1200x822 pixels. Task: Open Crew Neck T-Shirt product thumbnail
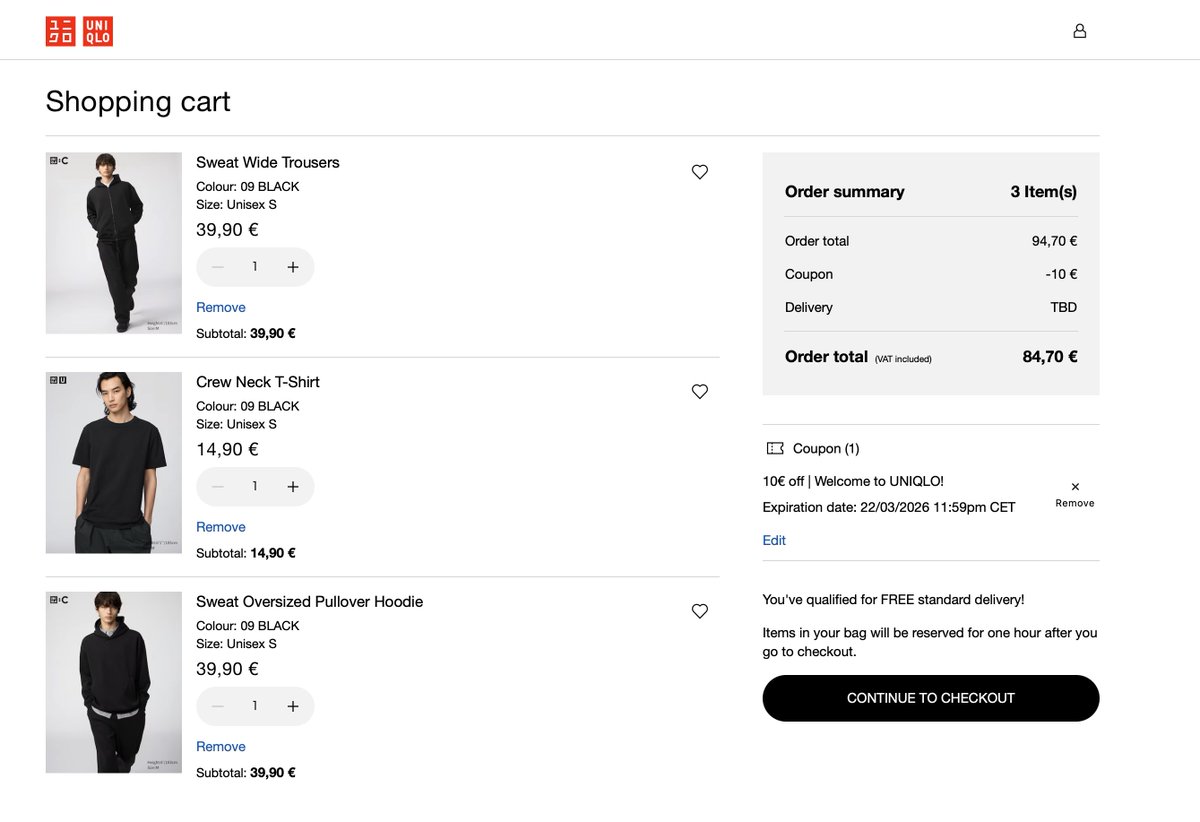(x=113, y=463)
